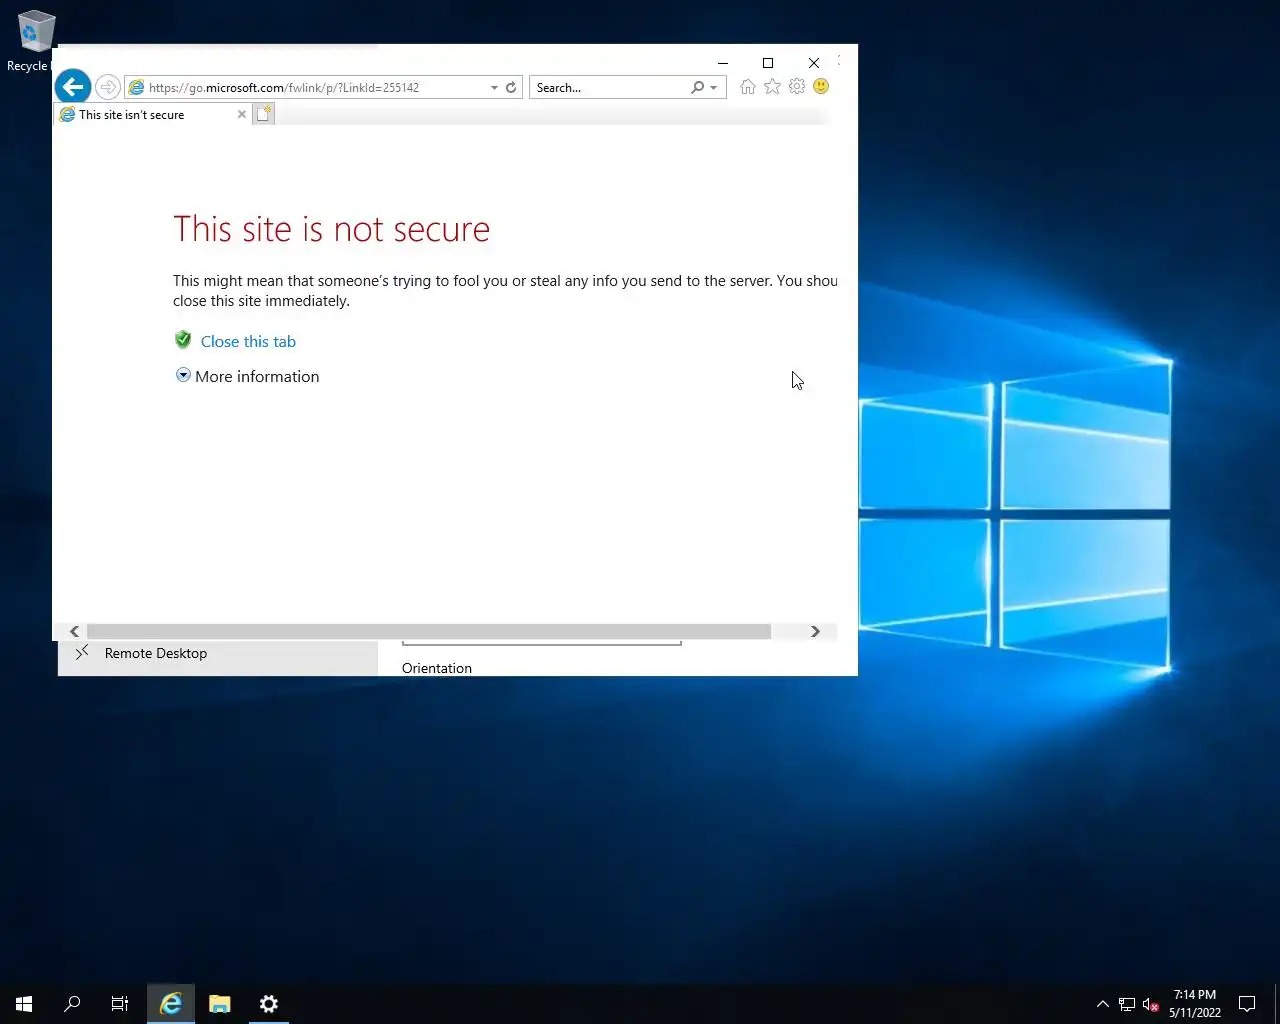Click the Settings gear taskbar icon

tap(269, 1004)
